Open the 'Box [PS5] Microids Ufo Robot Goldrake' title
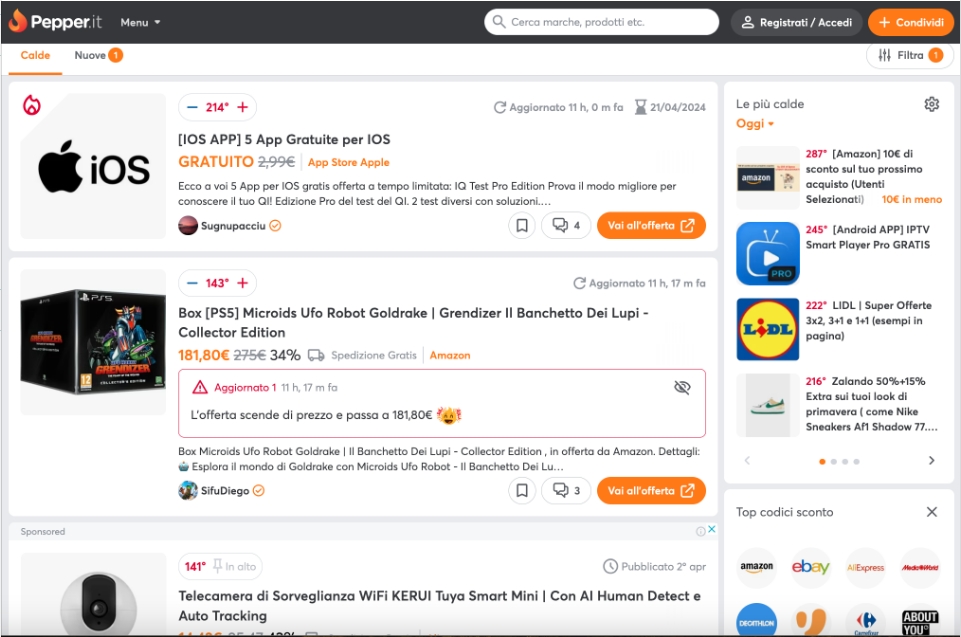 click(x=413, y=322)
